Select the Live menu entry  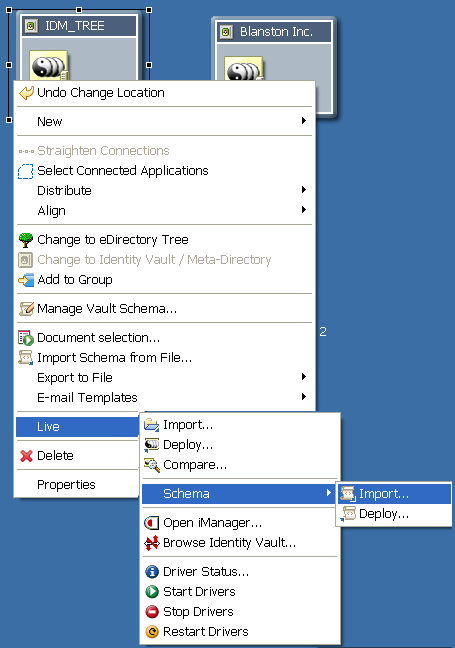pos(77,427)
